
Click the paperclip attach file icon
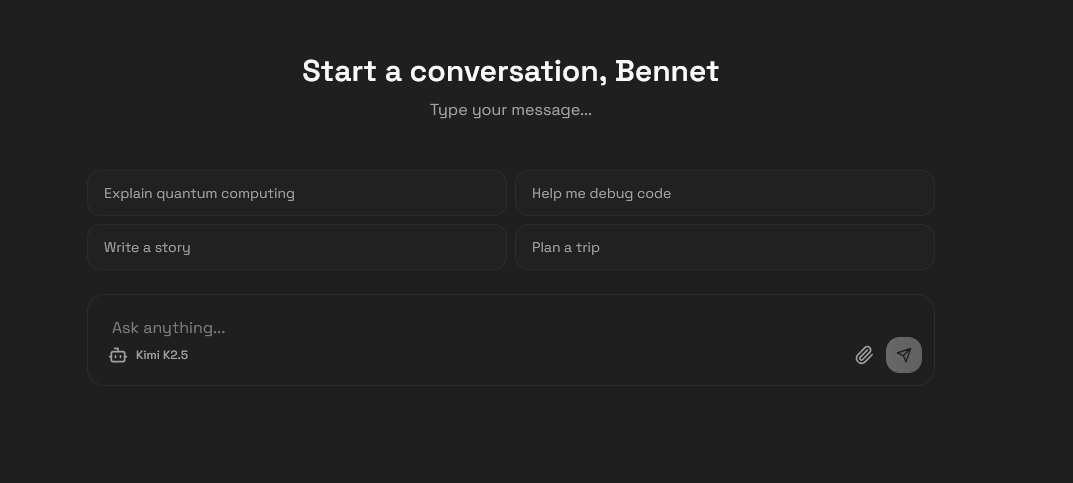(x=864, y=355)
